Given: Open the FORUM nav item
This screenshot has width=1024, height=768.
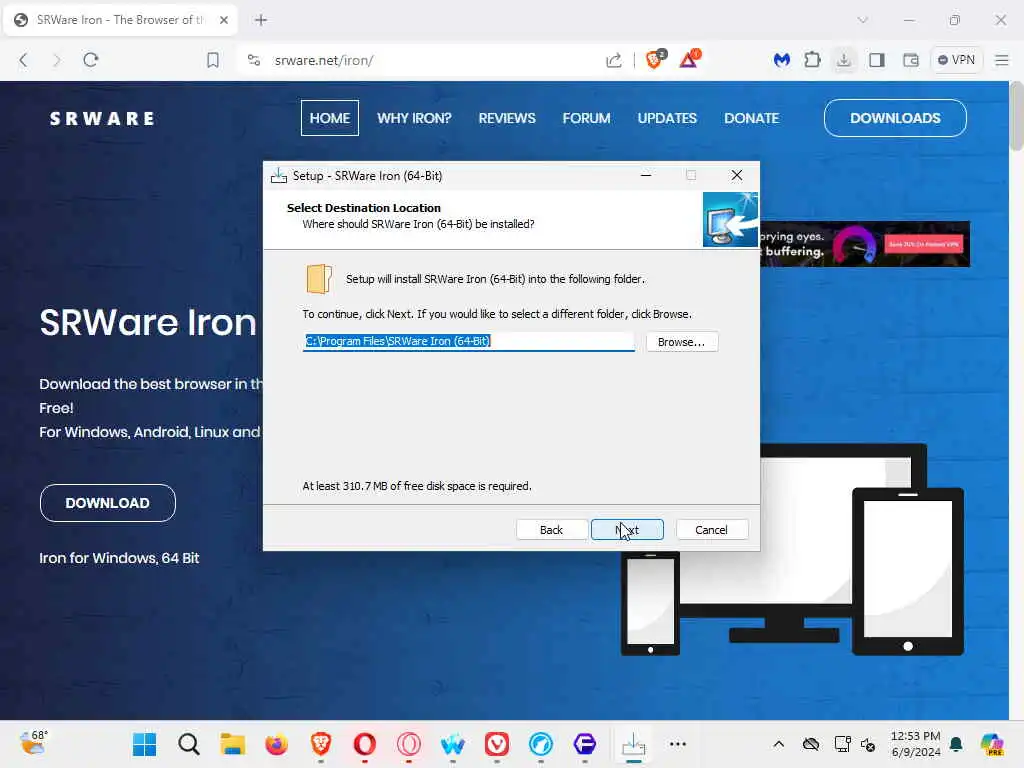Looking at the screenshot, I should [x=586, y=118].
